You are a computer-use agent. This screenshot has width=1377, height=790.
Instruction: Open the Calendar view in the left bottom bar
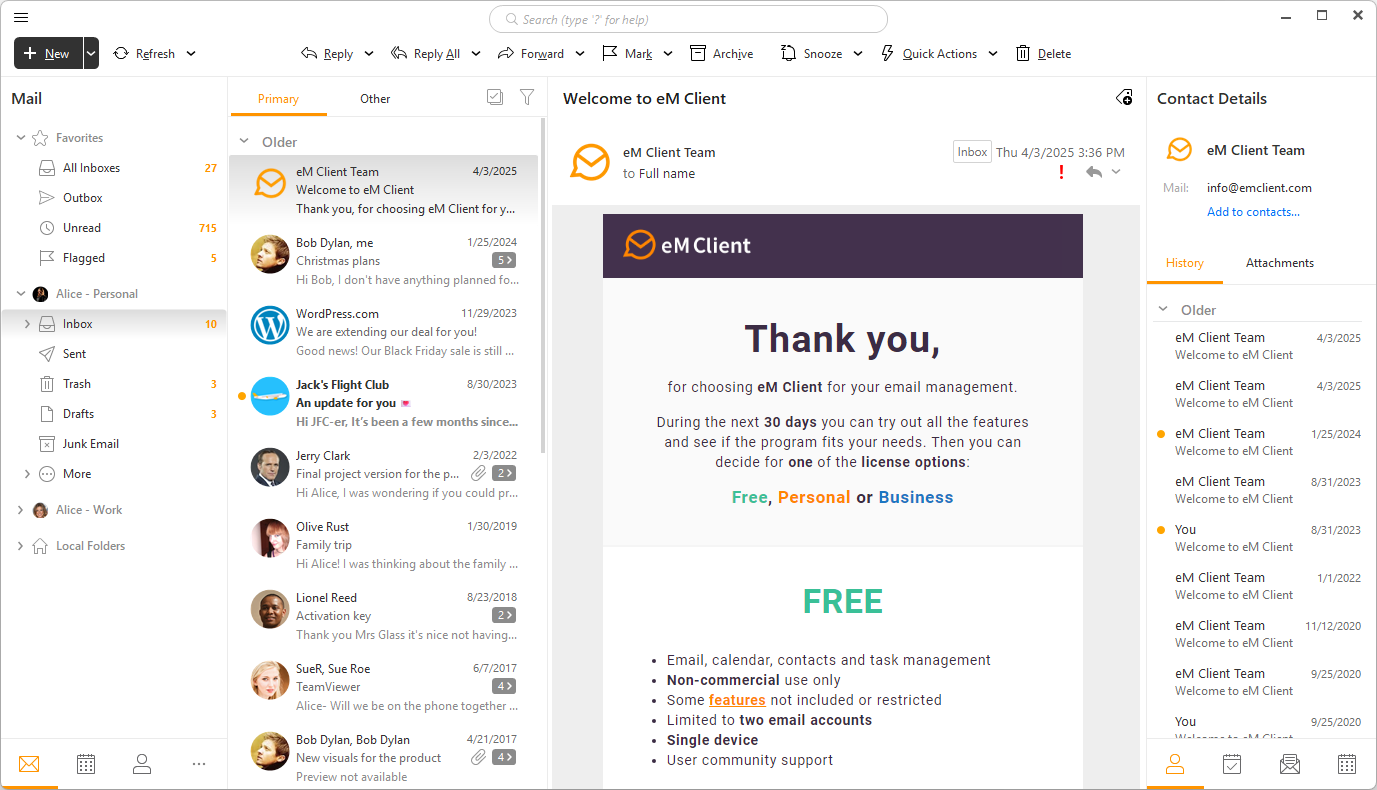[86, 764]
